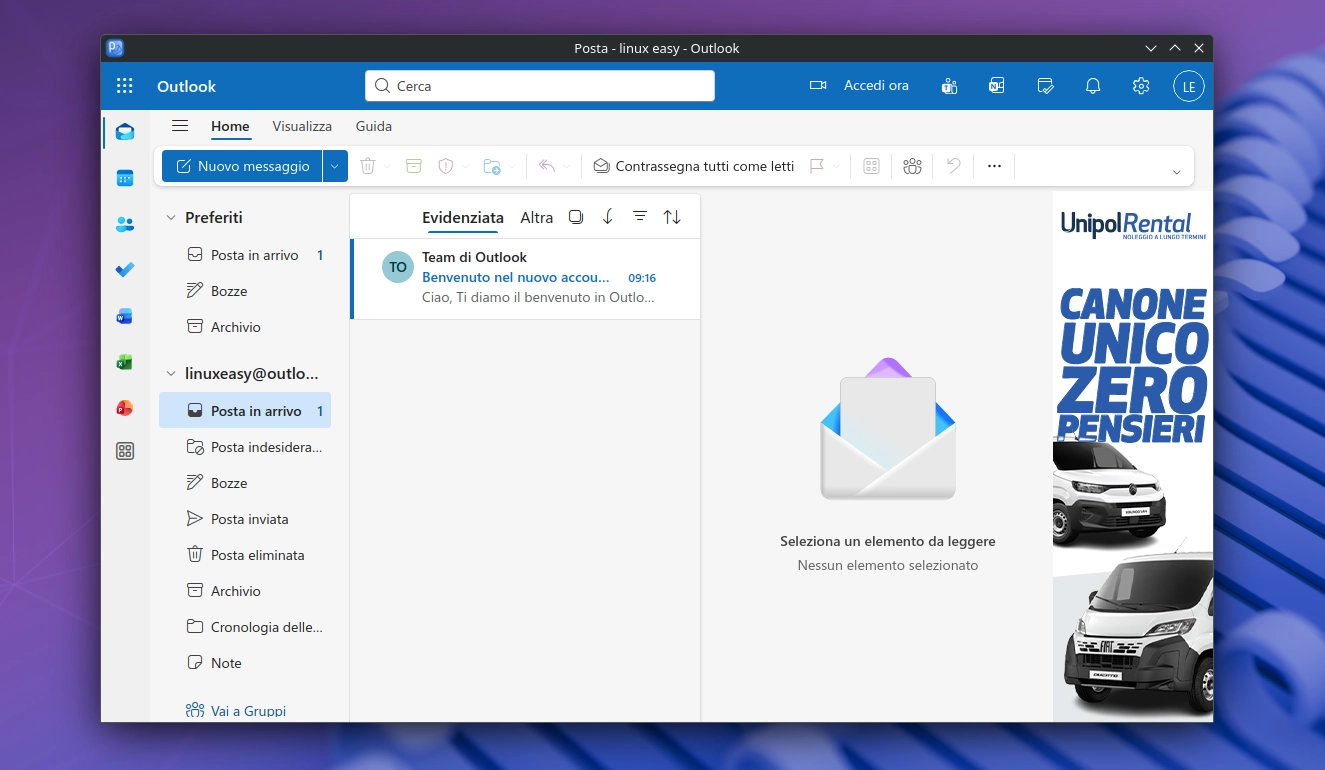Open the Nuovo messaggio dropdown arrow

point(335,165)
